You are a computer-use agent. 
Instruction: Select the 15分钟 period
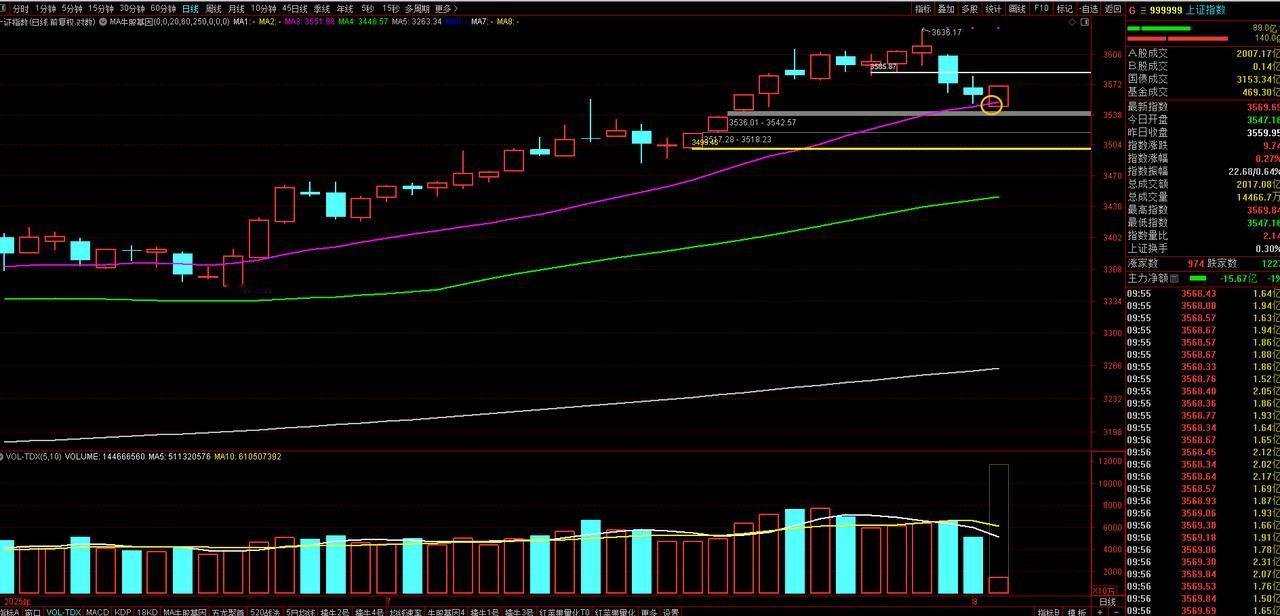coord(101,8)
